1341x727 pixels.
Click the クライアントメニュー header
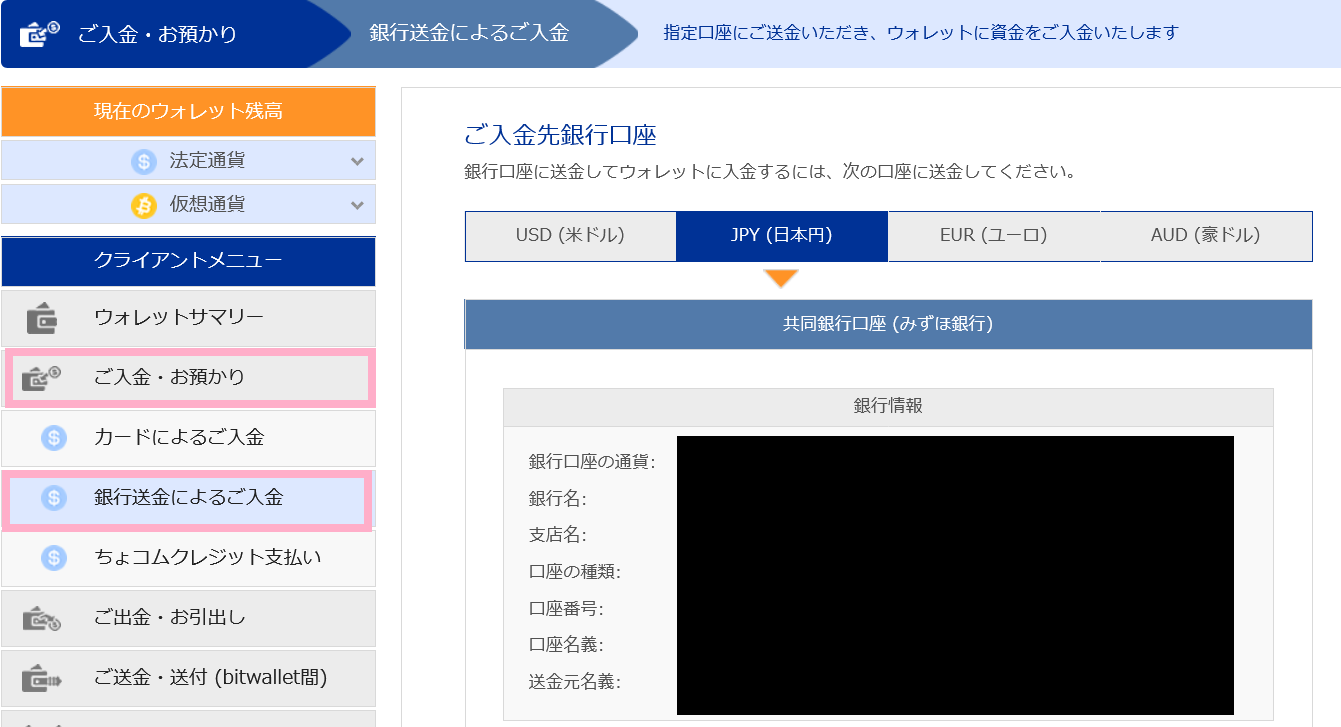pyautogui.click(x=188, y=261)
